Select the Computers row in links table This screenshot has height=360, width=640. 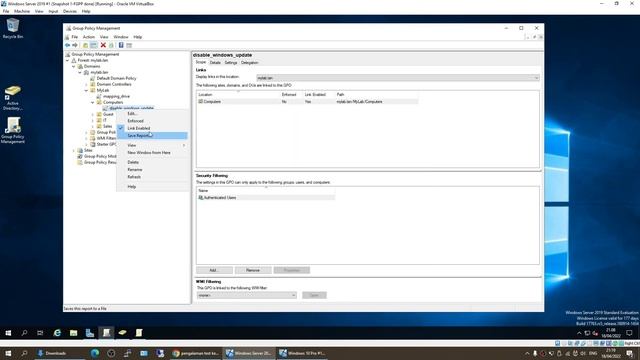pos(307,102)
